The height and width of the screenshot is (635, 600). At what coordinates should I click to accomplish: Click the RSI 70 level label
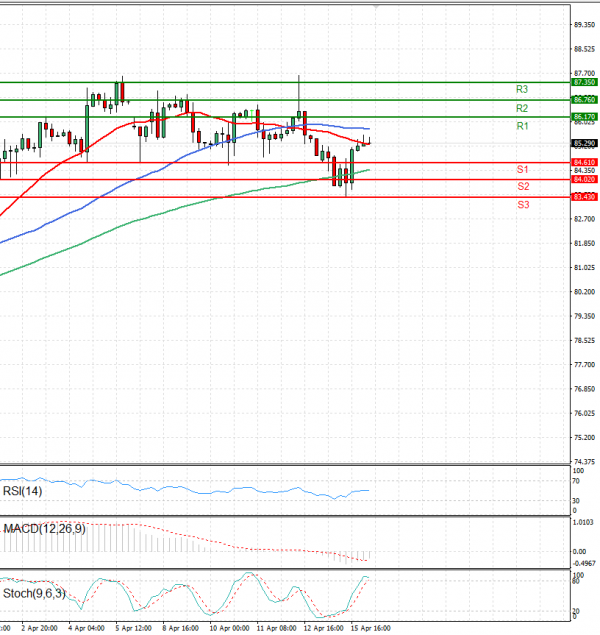(576, 481)
